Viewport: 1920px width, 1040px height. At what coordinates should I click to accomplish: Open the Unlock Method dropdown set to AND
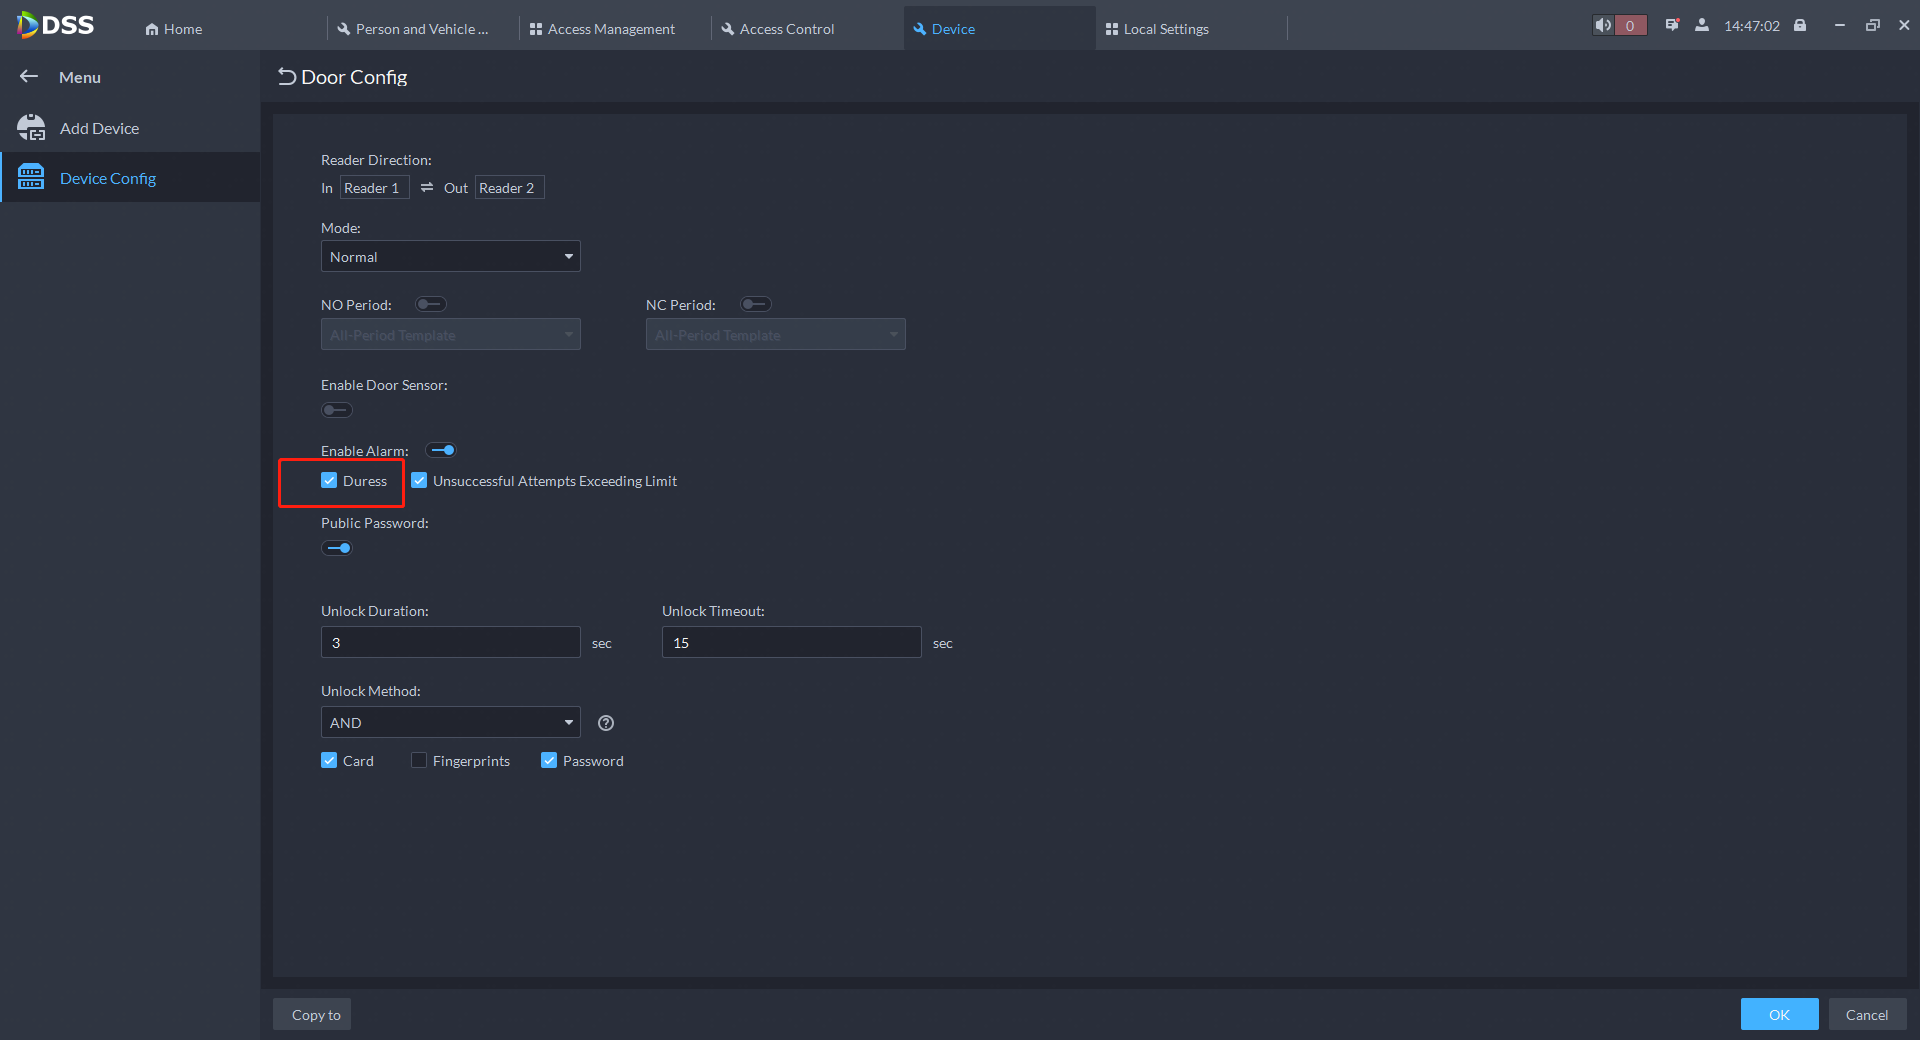451,722
